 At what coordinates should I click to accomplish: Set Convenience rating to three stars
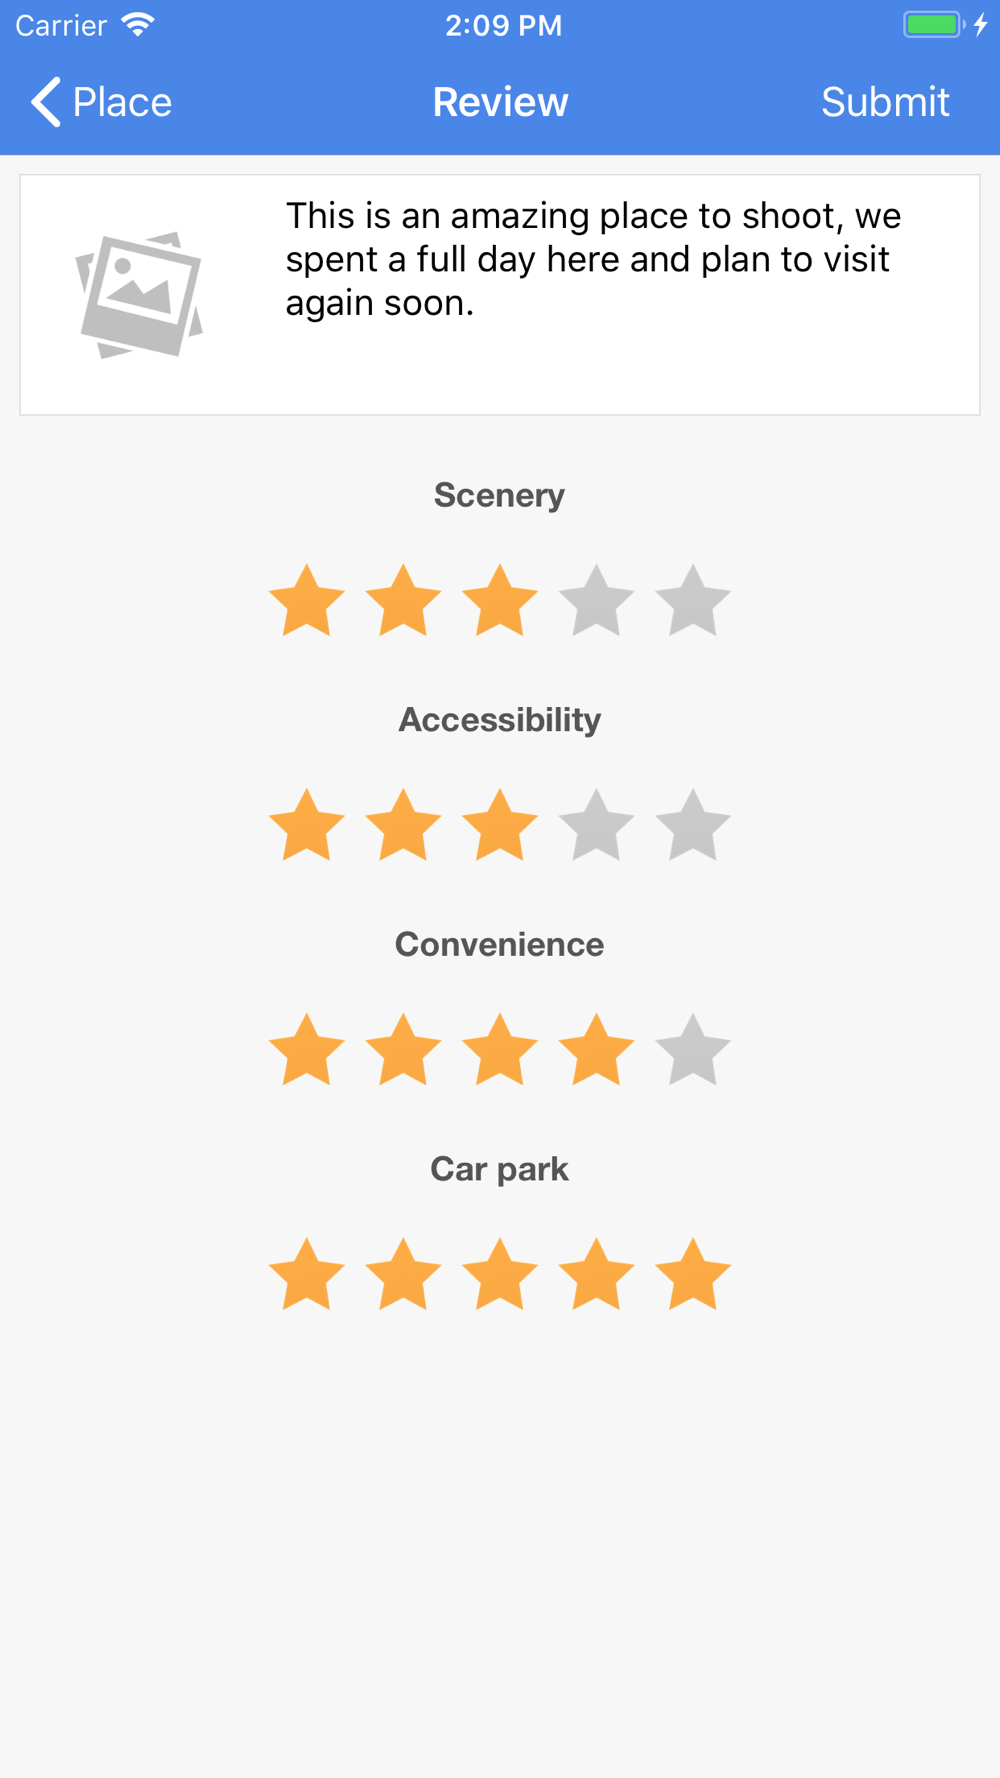[500, 1050]
